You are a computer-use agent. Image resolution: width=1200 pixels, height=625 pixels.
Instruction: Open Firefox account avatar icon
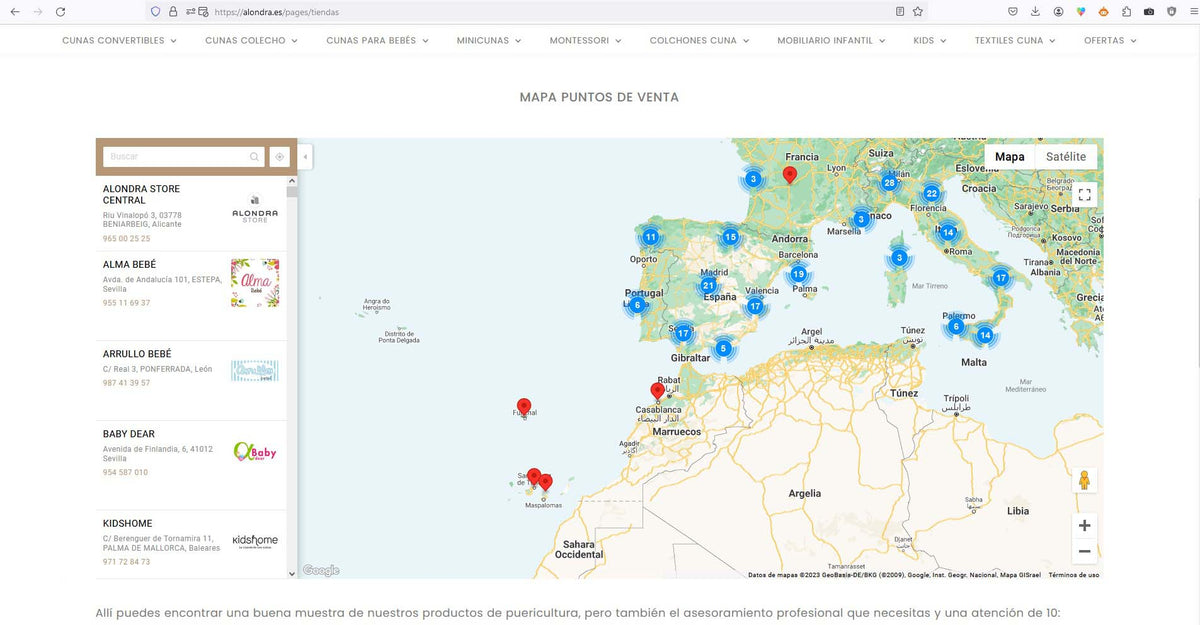(x=1058, y=11)
